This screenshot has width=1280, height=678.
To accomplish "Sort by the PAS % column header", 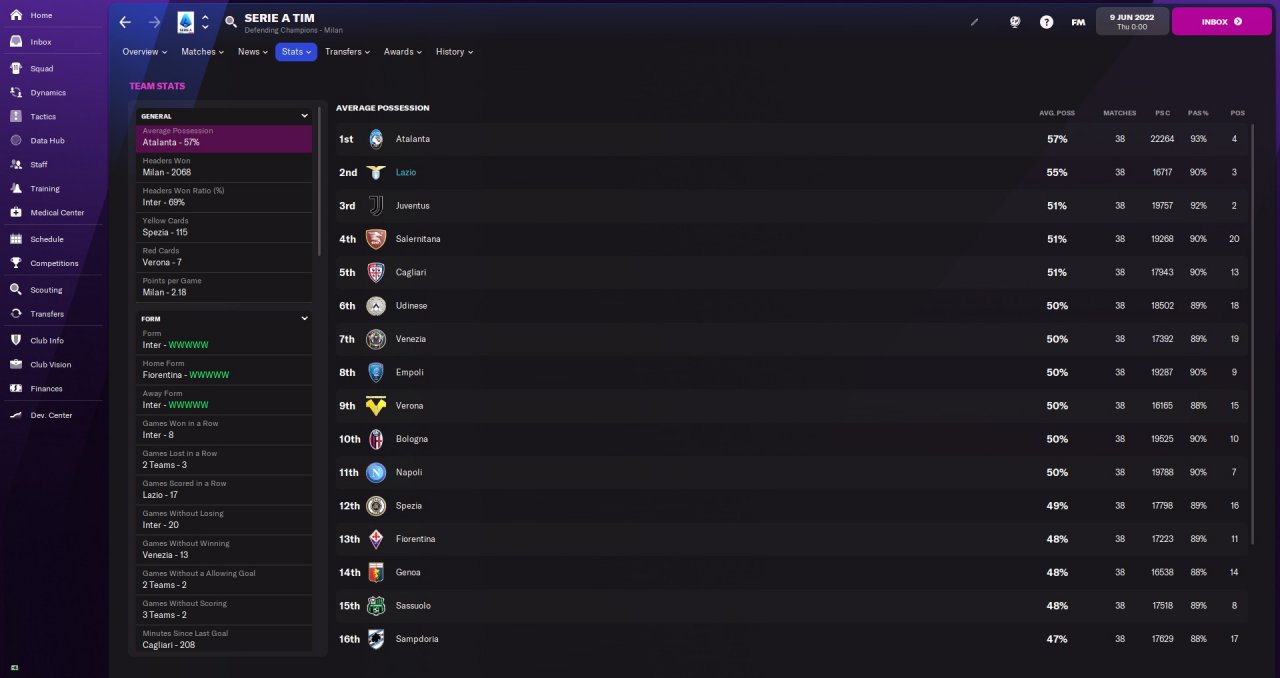I will point(1198,113).
